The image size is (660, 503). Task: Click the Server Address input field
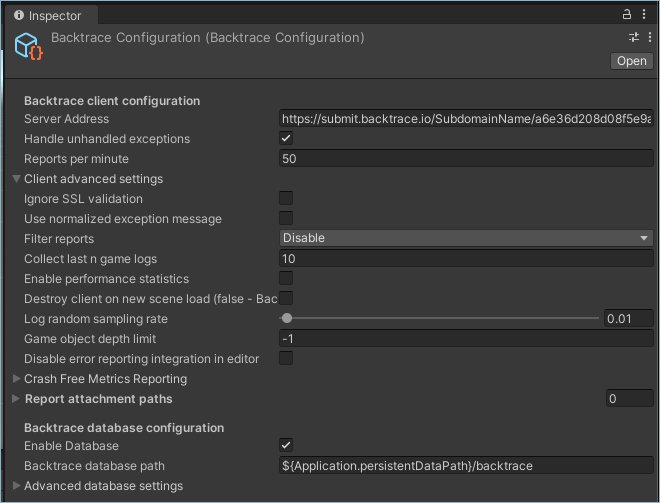(x=466, y=118)
